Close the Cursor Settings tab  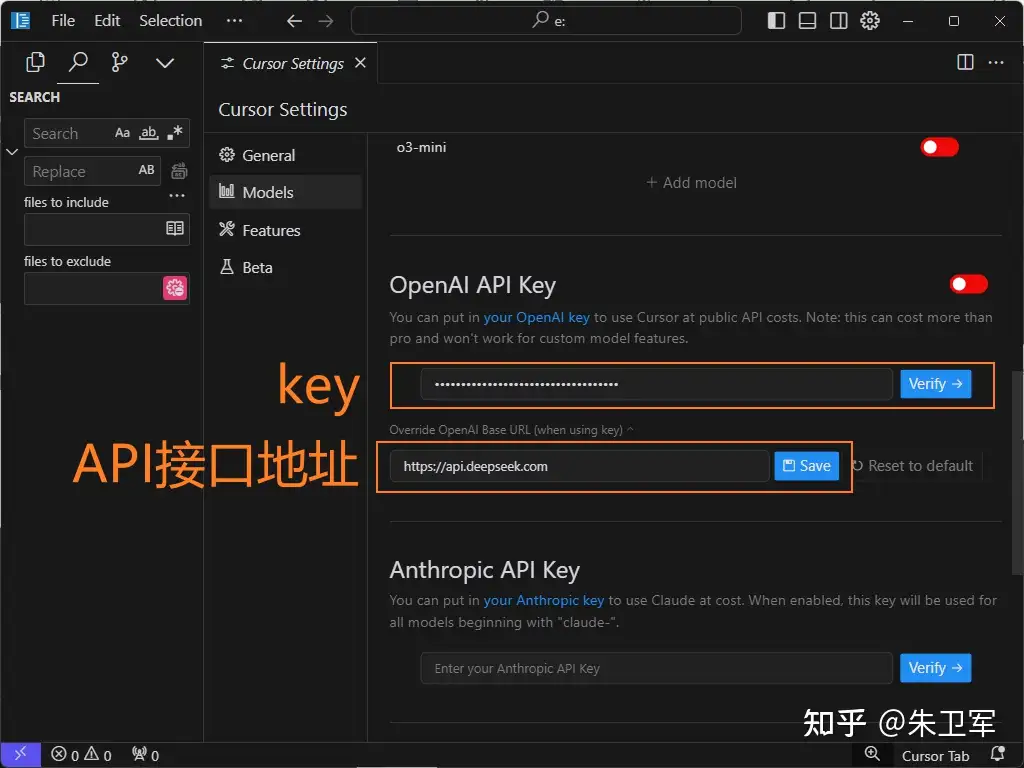(360, 63)
